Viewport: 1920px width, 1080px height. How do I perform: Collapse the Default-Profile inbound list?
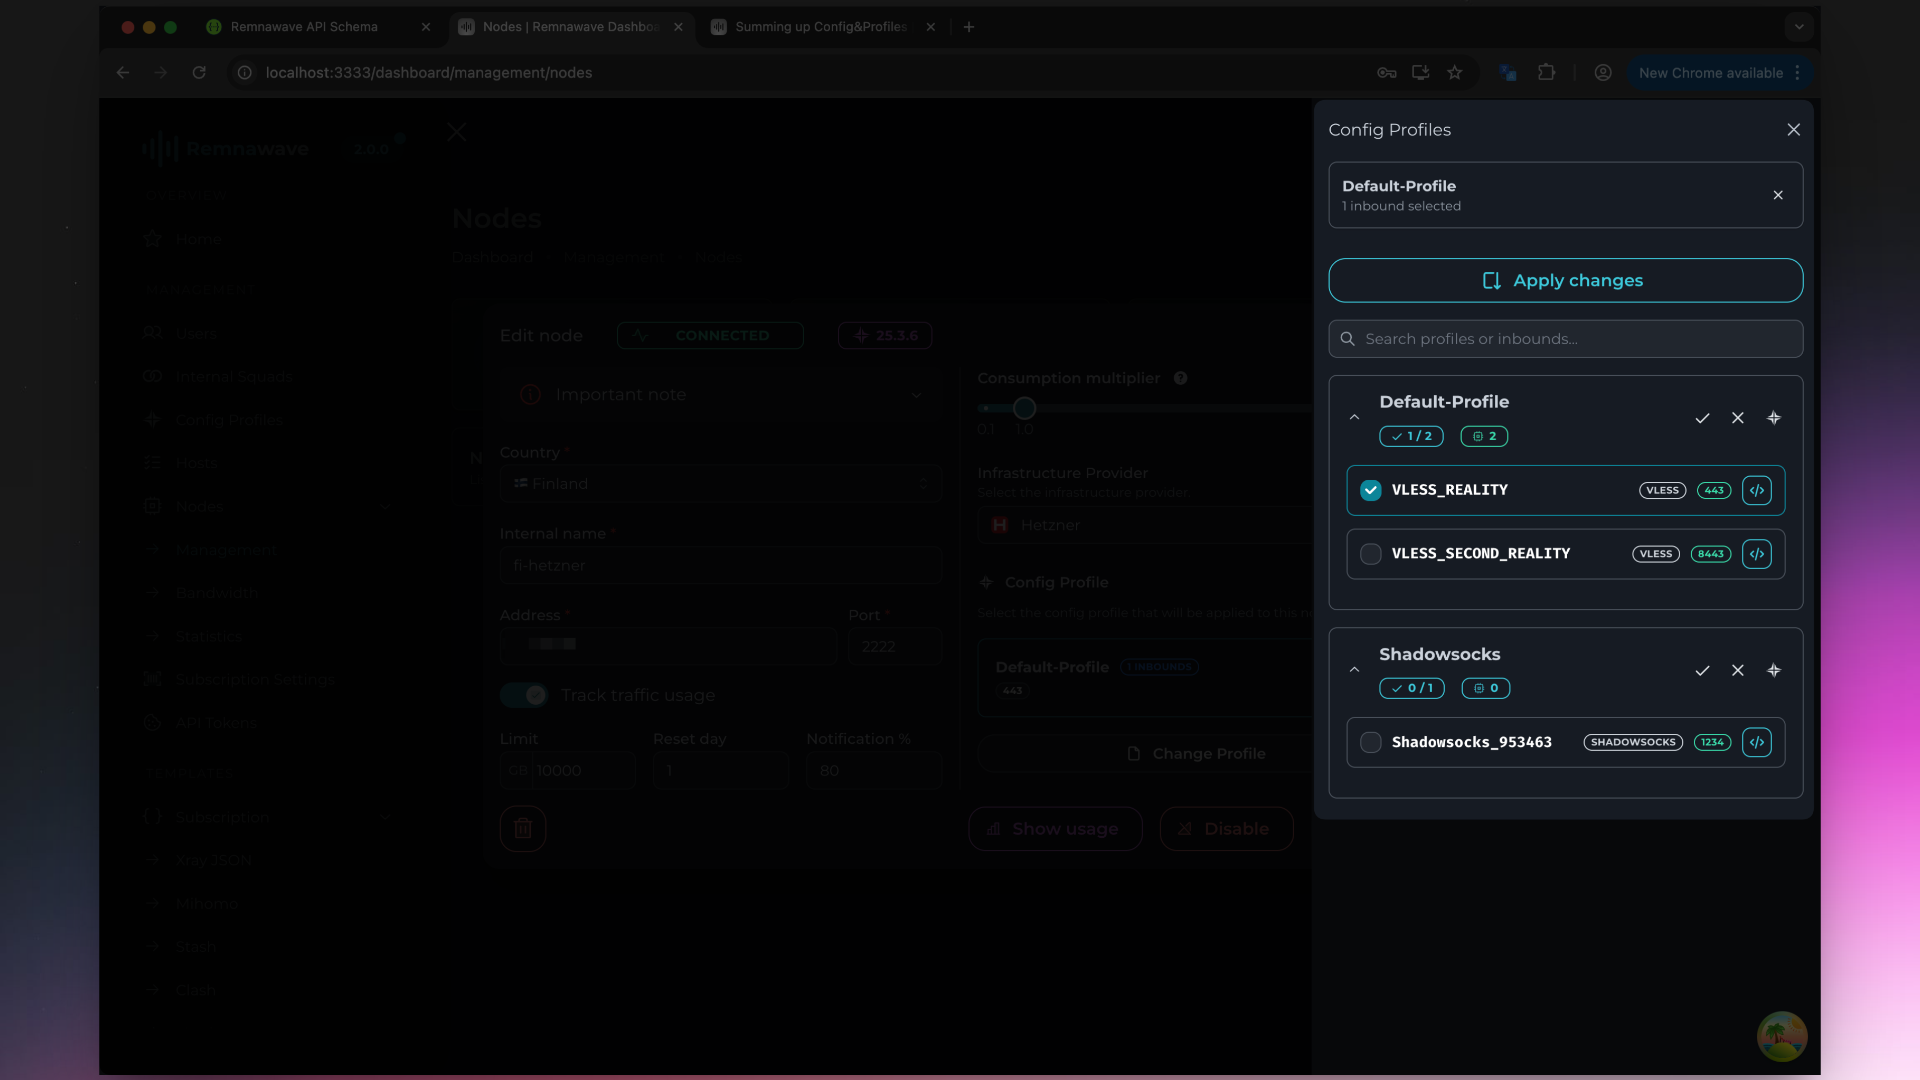(1355, 417)
